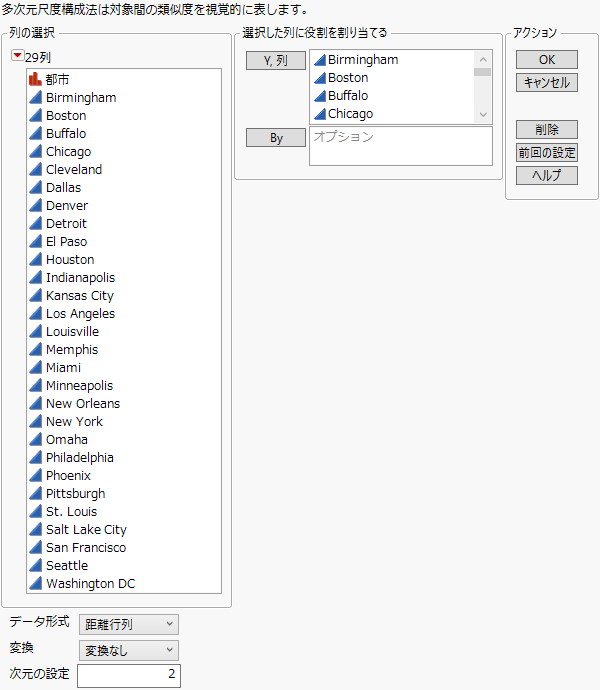Click the blue icon next to New York
Image resolution: width=600 pixels, height=690 pixels.
tap(35, 422)
